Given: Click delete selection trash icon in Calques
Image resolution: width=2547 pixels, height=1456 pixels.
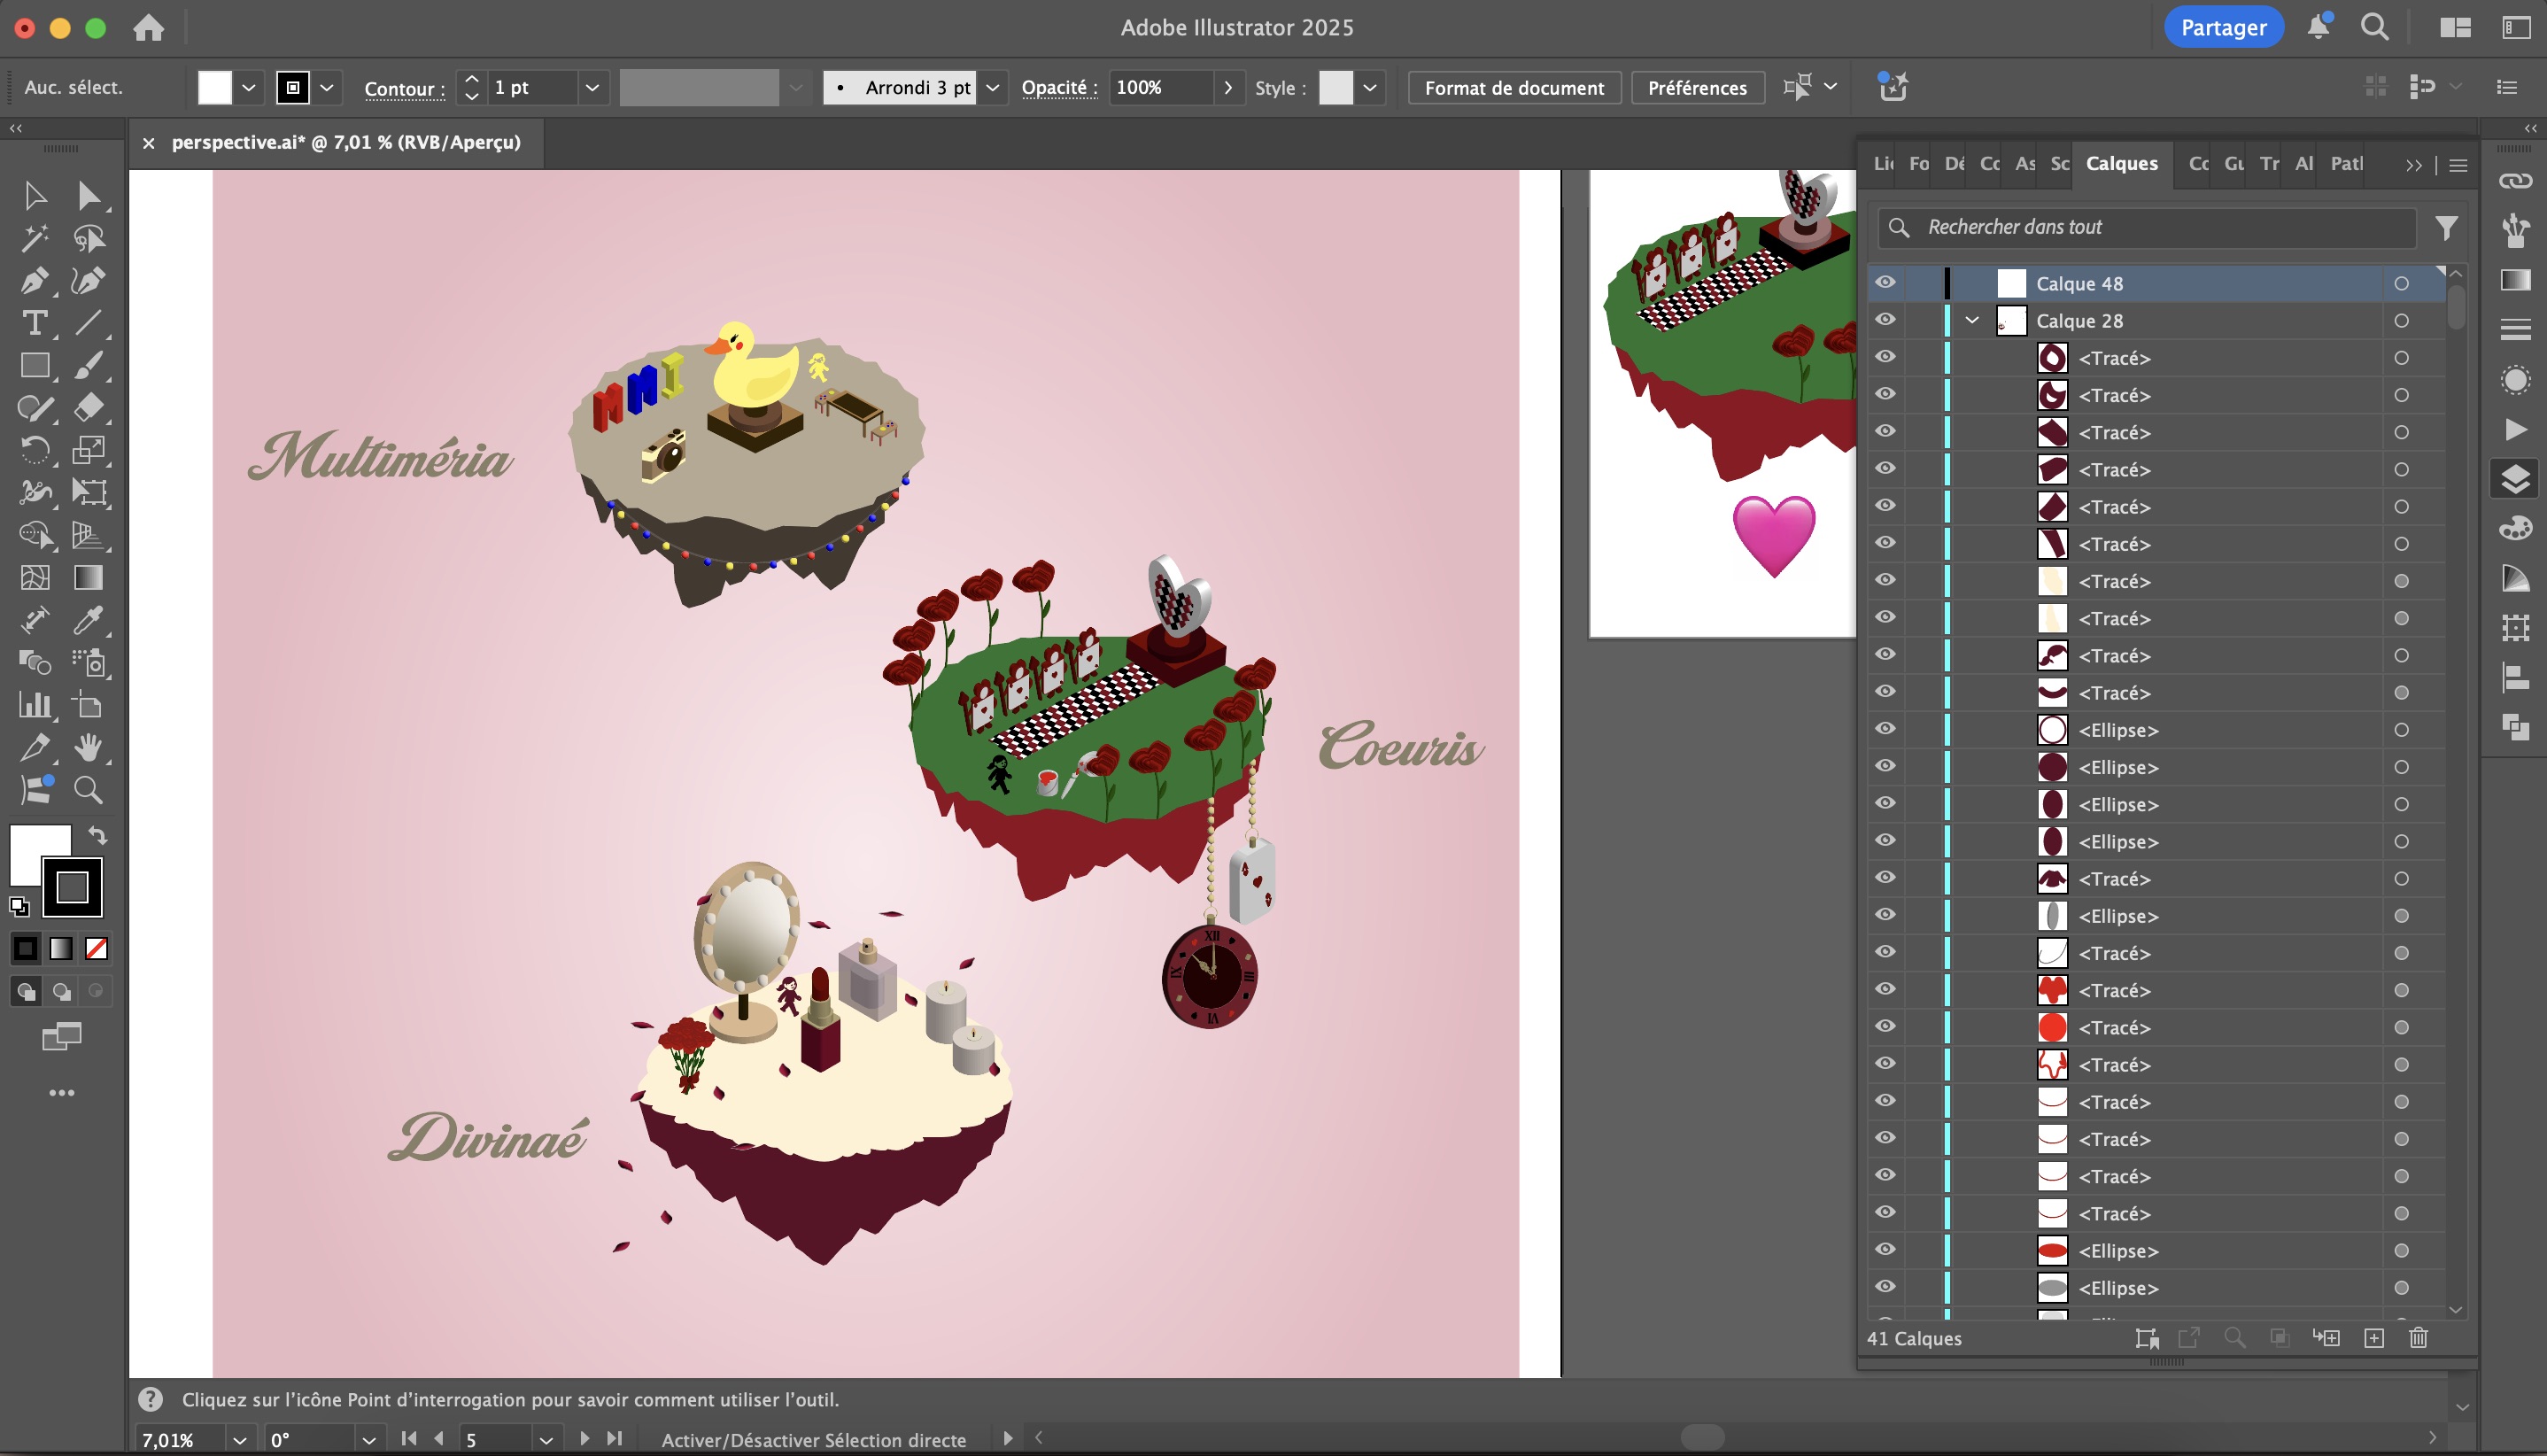Looking at the screenshot, I should pos(2418,1338).
